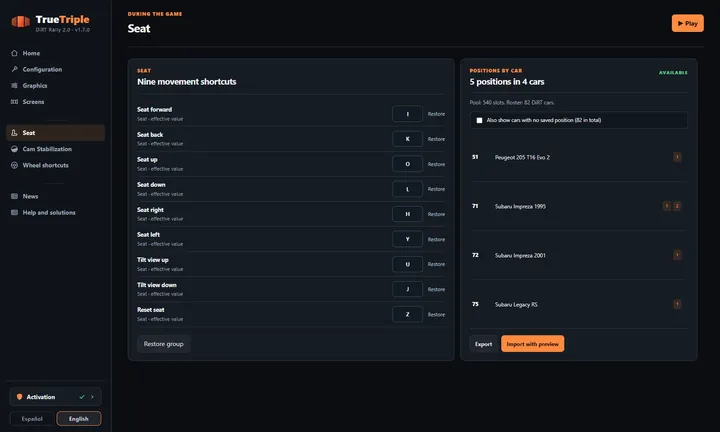Click the Reset seat key field Z

point(407,314)
